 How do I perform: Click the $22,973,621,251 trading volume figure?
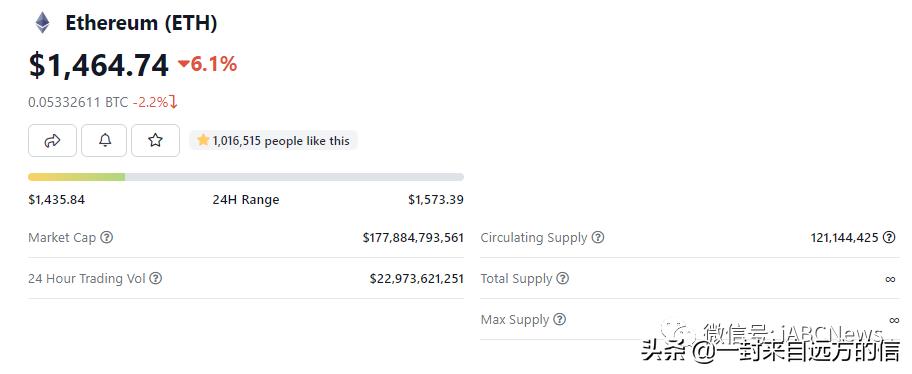(416, 279)
